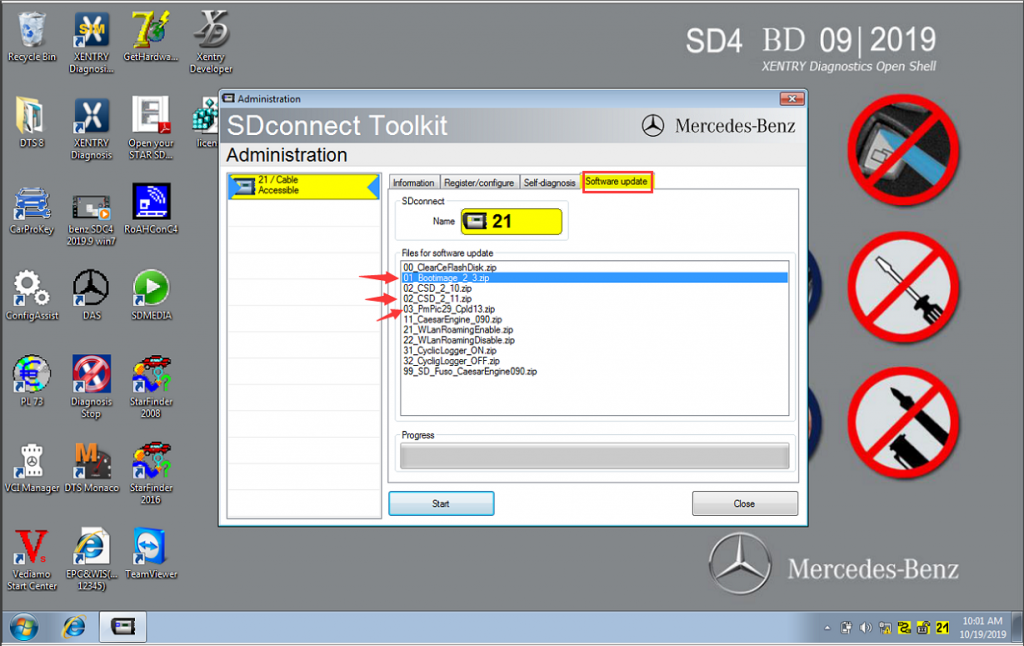Launch Internet Explorer from the taskbar
The height and width of the screenshot is (646, 1024).
click(x=74, y=627)
